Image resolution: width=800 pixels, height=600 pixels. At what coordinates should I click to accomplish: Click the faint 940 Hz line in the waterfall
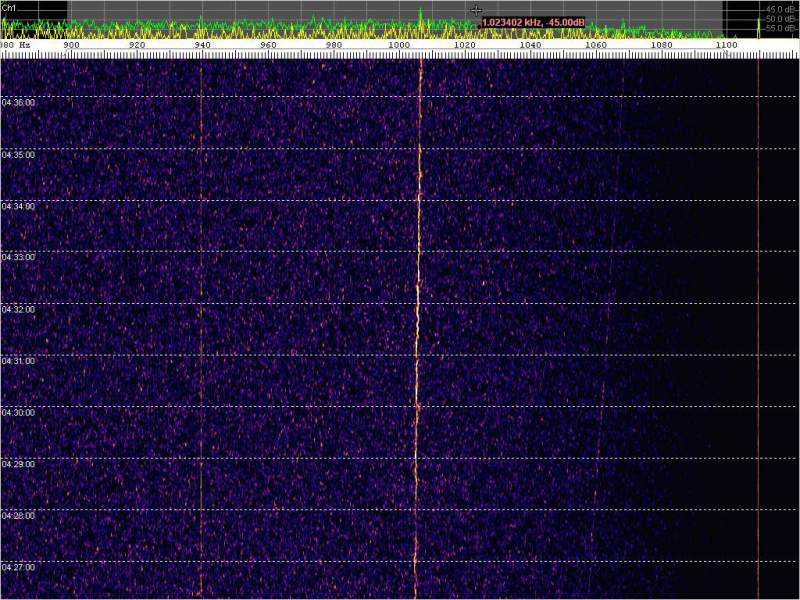click(x=201, y=330)
